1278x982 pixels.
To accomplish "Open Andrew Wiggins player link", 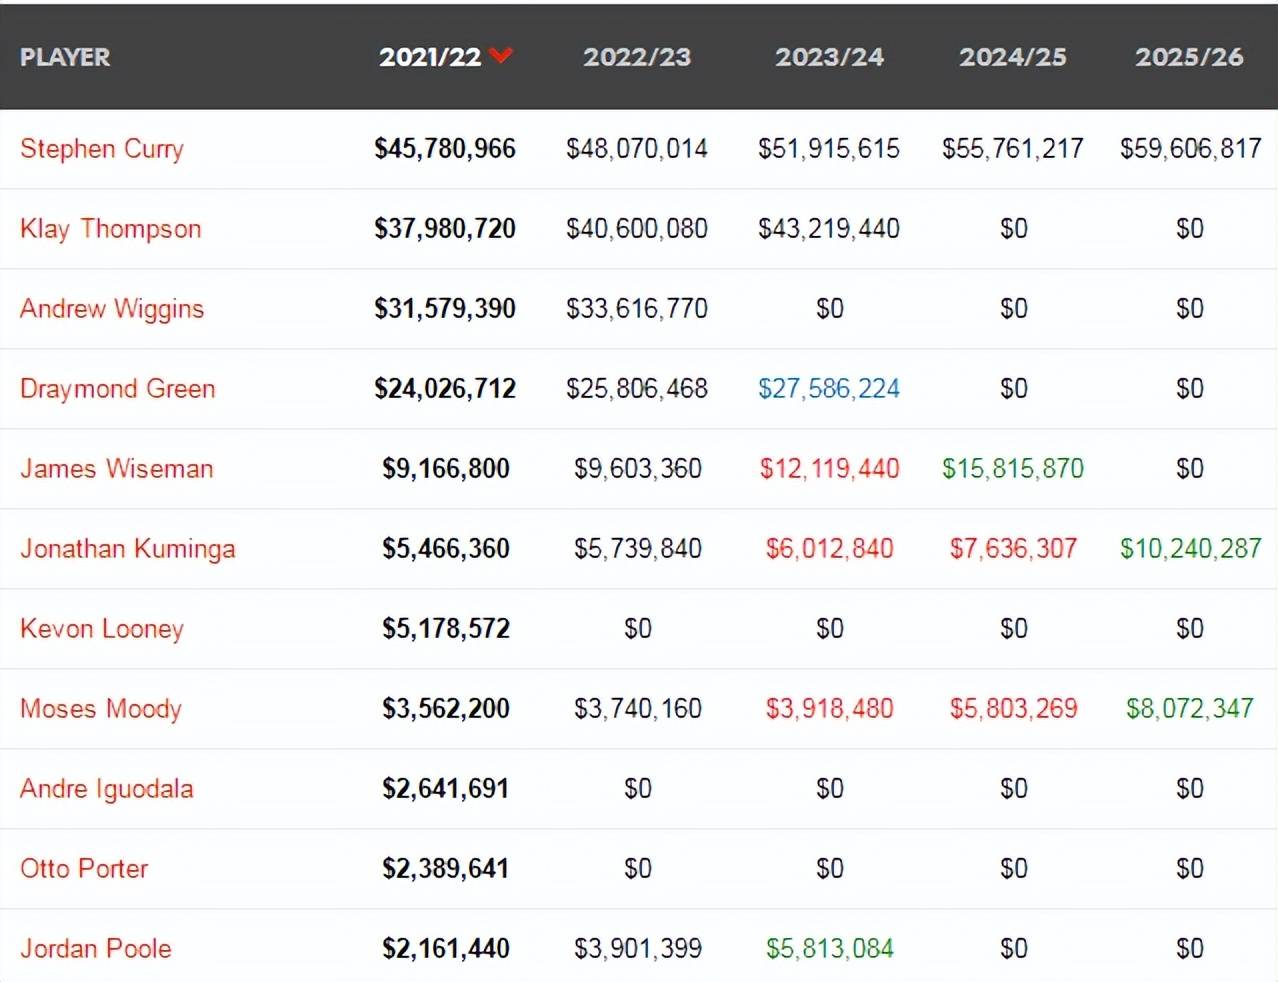I will 112,309.
